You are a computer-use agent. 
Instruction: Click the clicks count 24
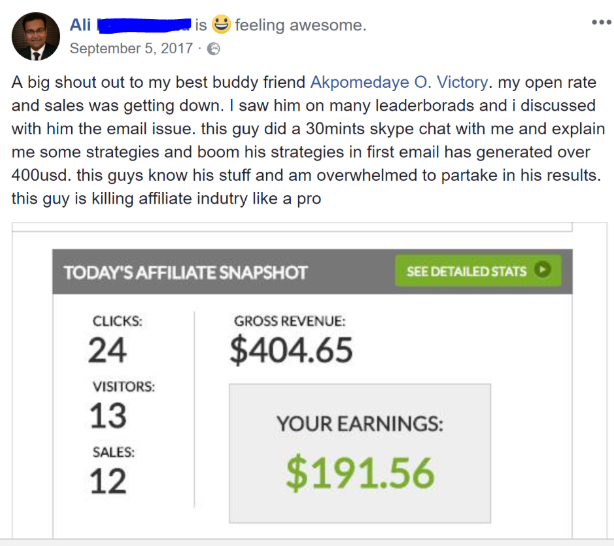click(107, 351)
